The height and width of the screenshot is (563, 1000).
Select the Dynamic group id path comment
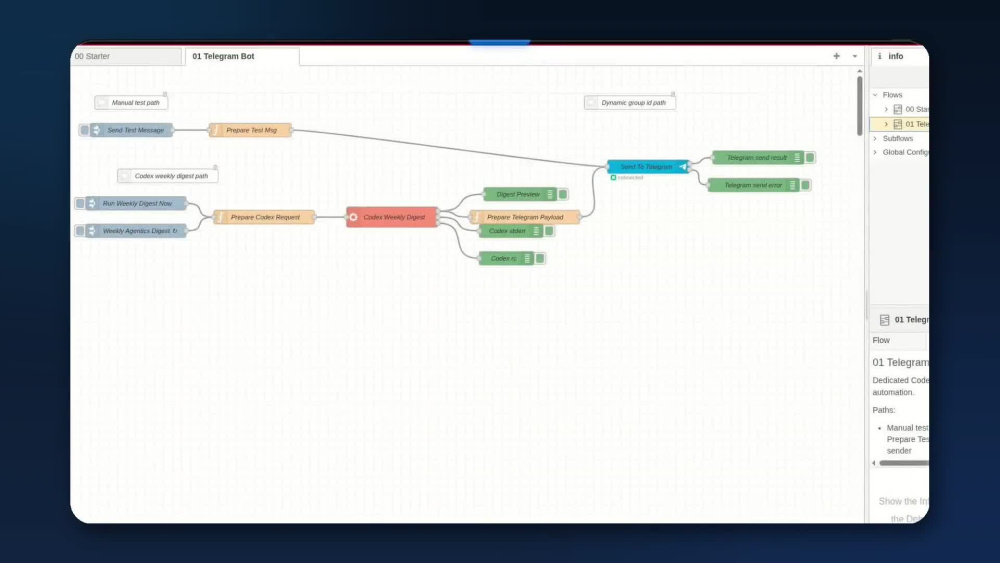(x=630, y=103)
